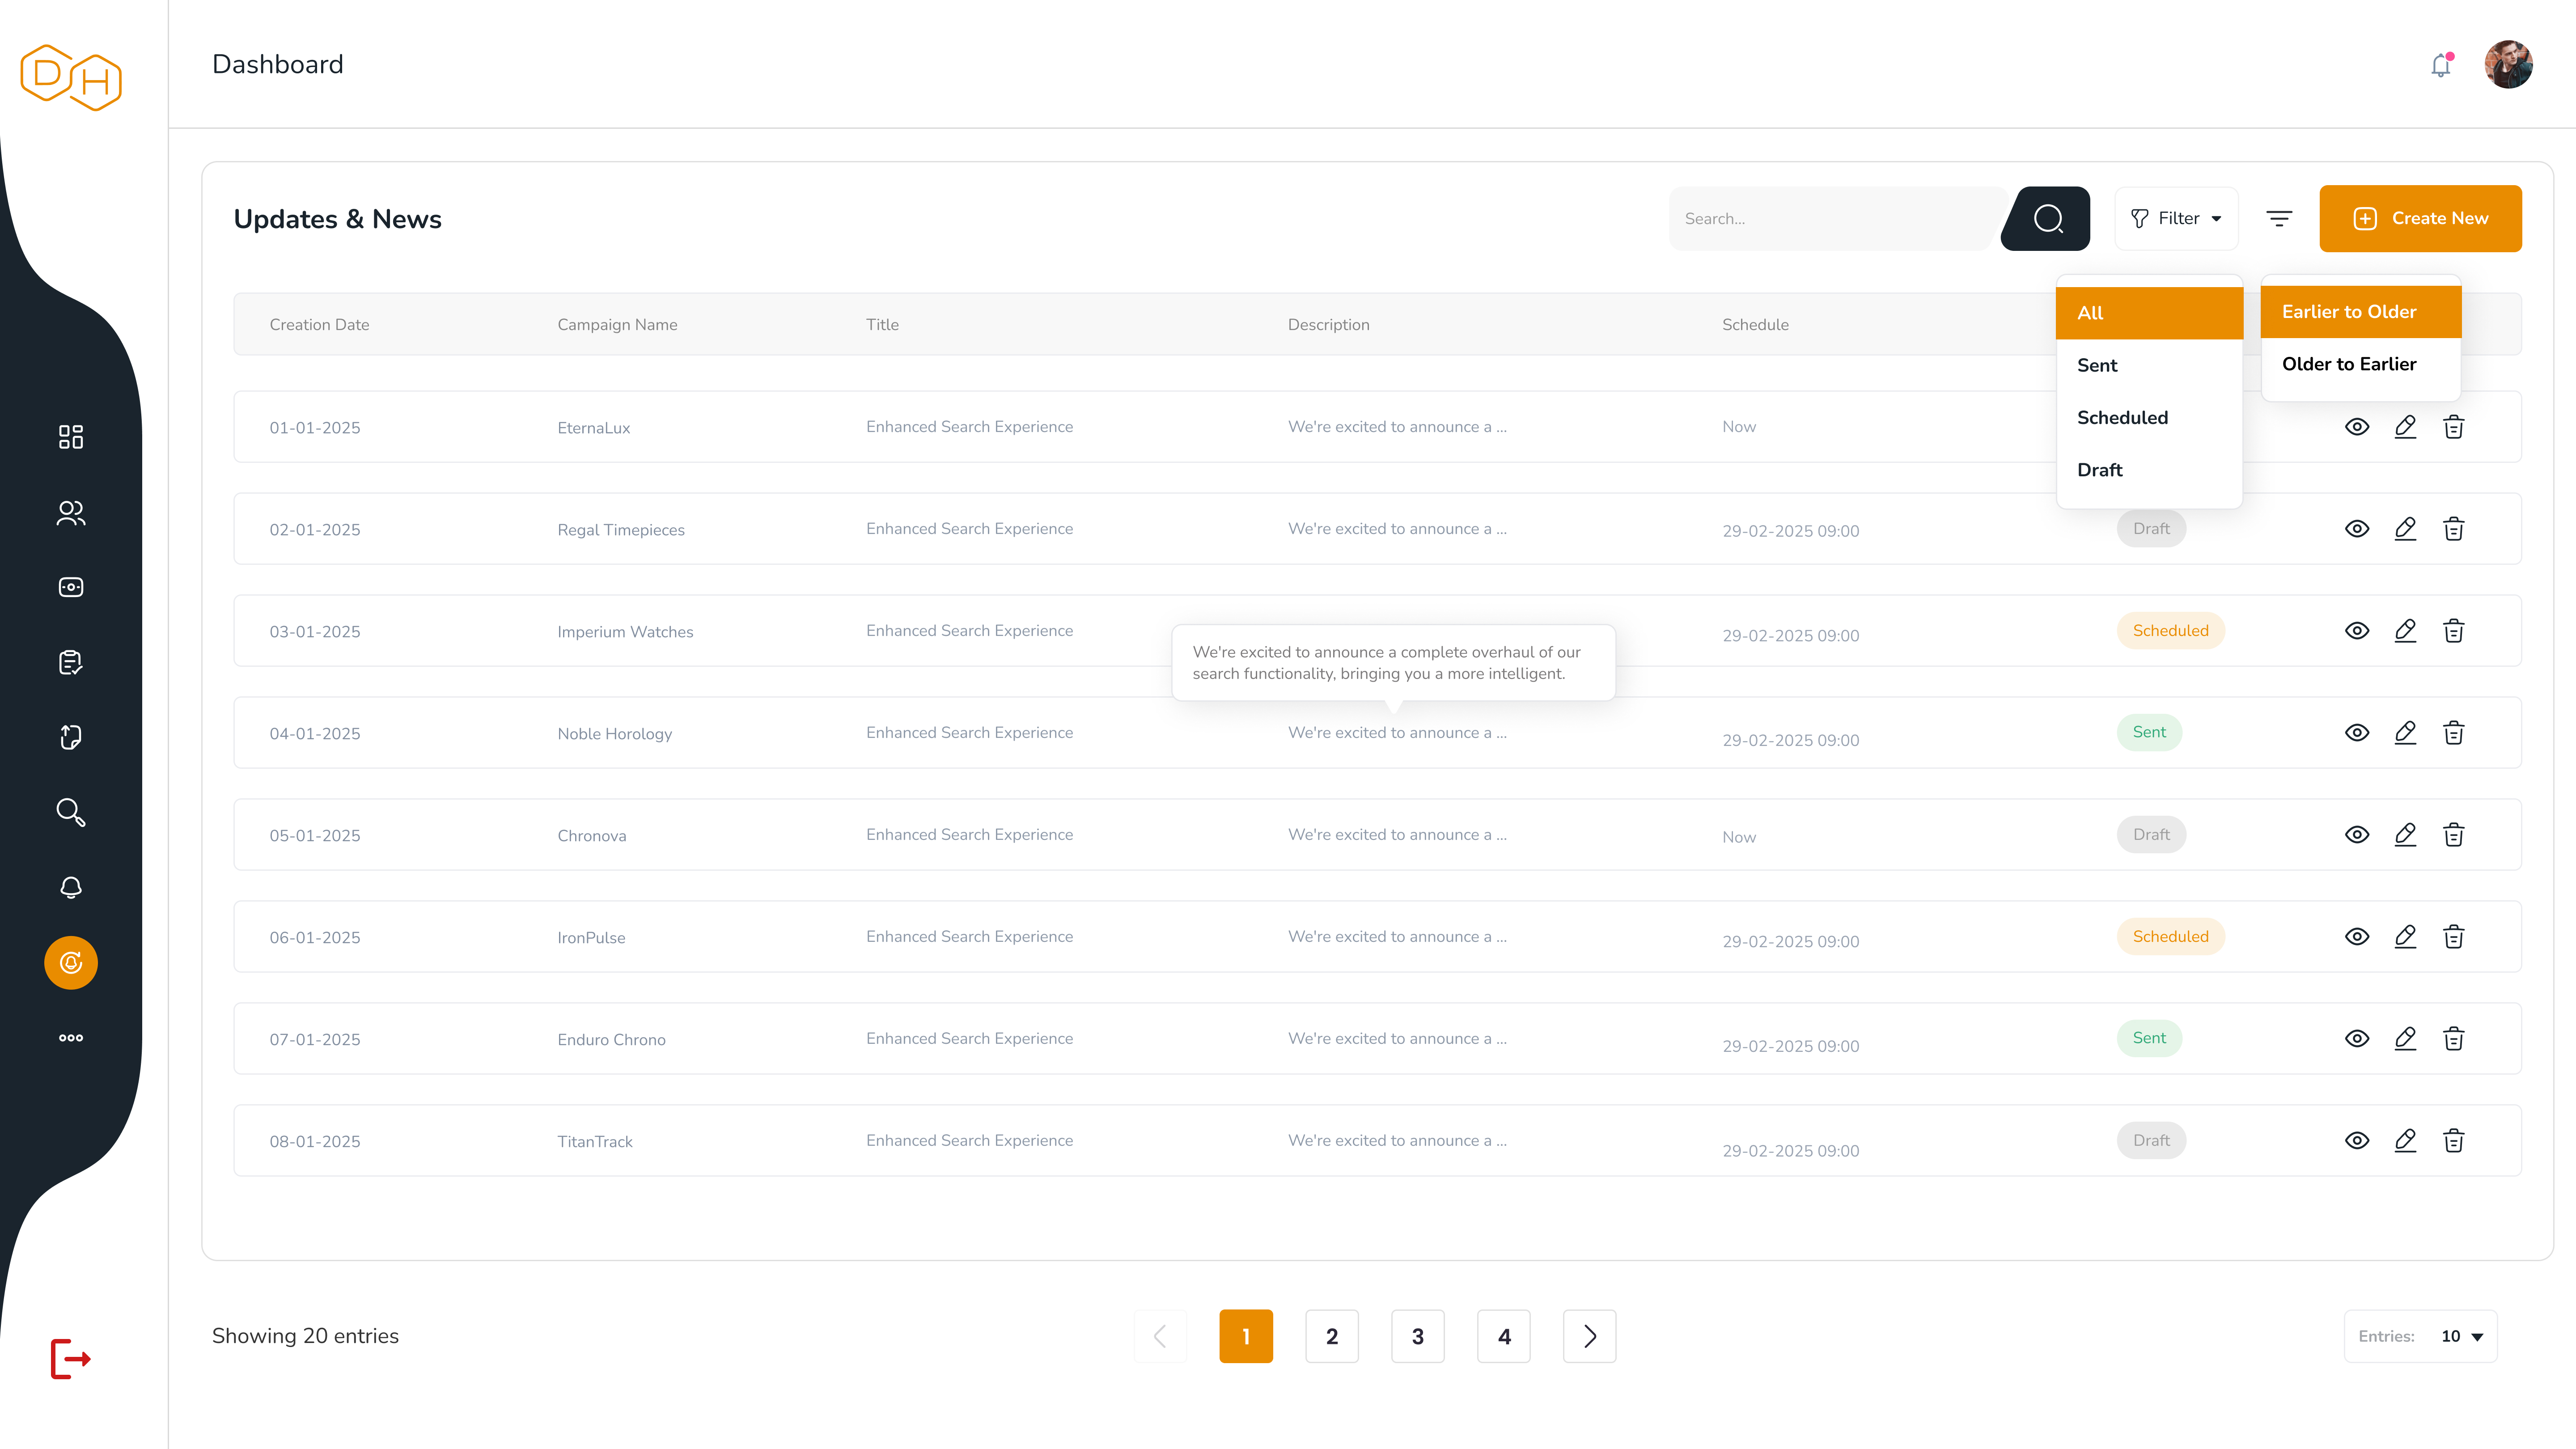Click the red logout icon
This screenshot has width=2576, height=1449.
(70, 1358)
